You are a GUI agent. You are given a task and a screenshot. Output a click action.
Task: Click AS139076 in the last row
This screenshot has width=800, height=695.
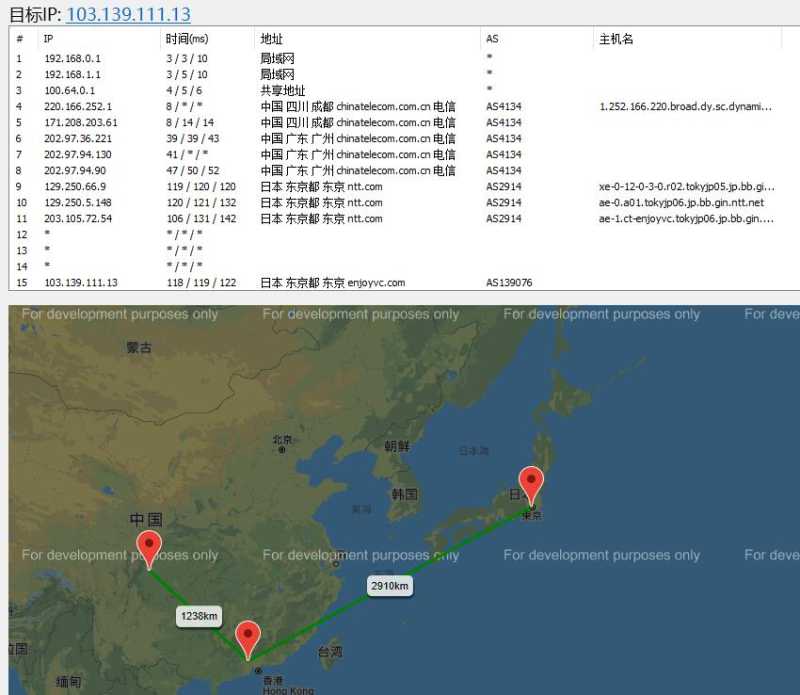click(x=509, y=283)
